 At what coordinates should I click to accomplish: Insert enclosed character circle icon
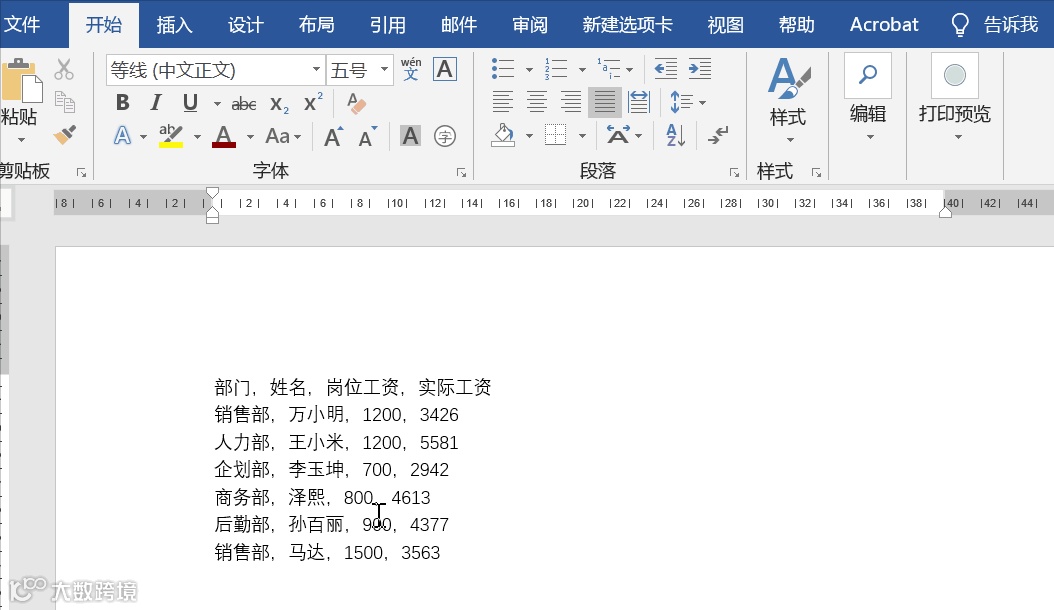pos(444,137)
